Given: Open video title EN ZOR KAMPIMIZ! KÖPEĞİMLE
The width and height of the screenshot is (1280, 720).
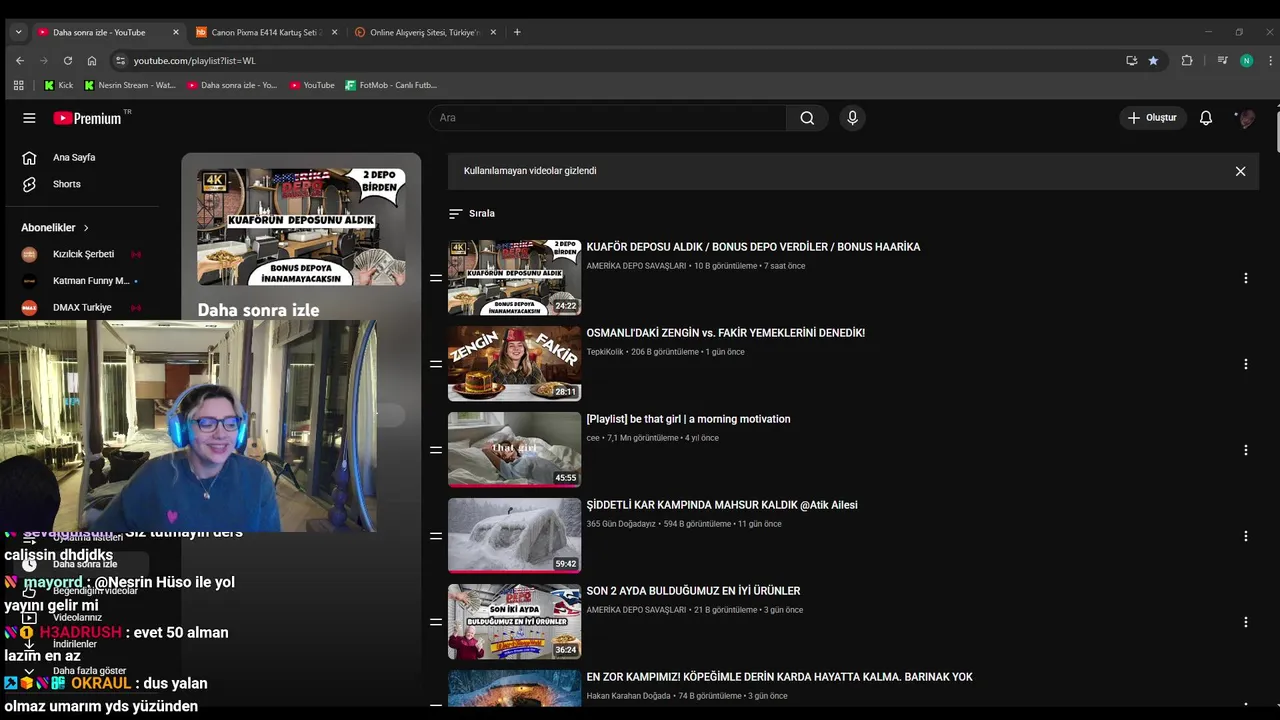Looking at the screenshot, I should point(779,677).
